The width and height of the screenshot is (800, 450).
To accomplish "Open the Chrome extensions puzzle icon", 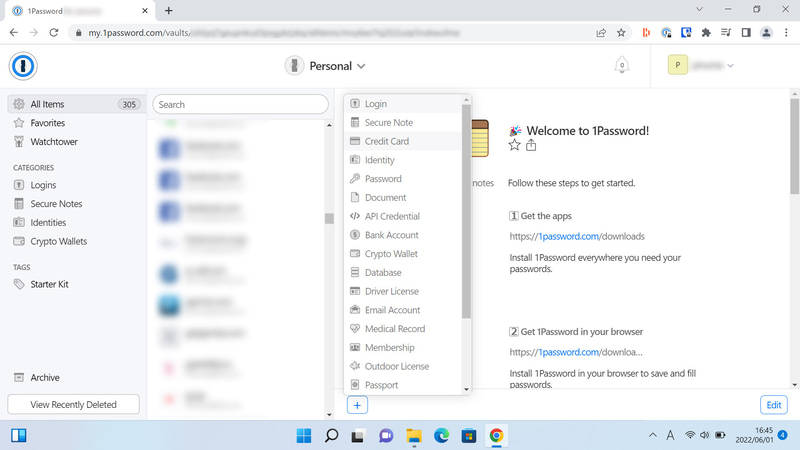I will tap(706, 33).
